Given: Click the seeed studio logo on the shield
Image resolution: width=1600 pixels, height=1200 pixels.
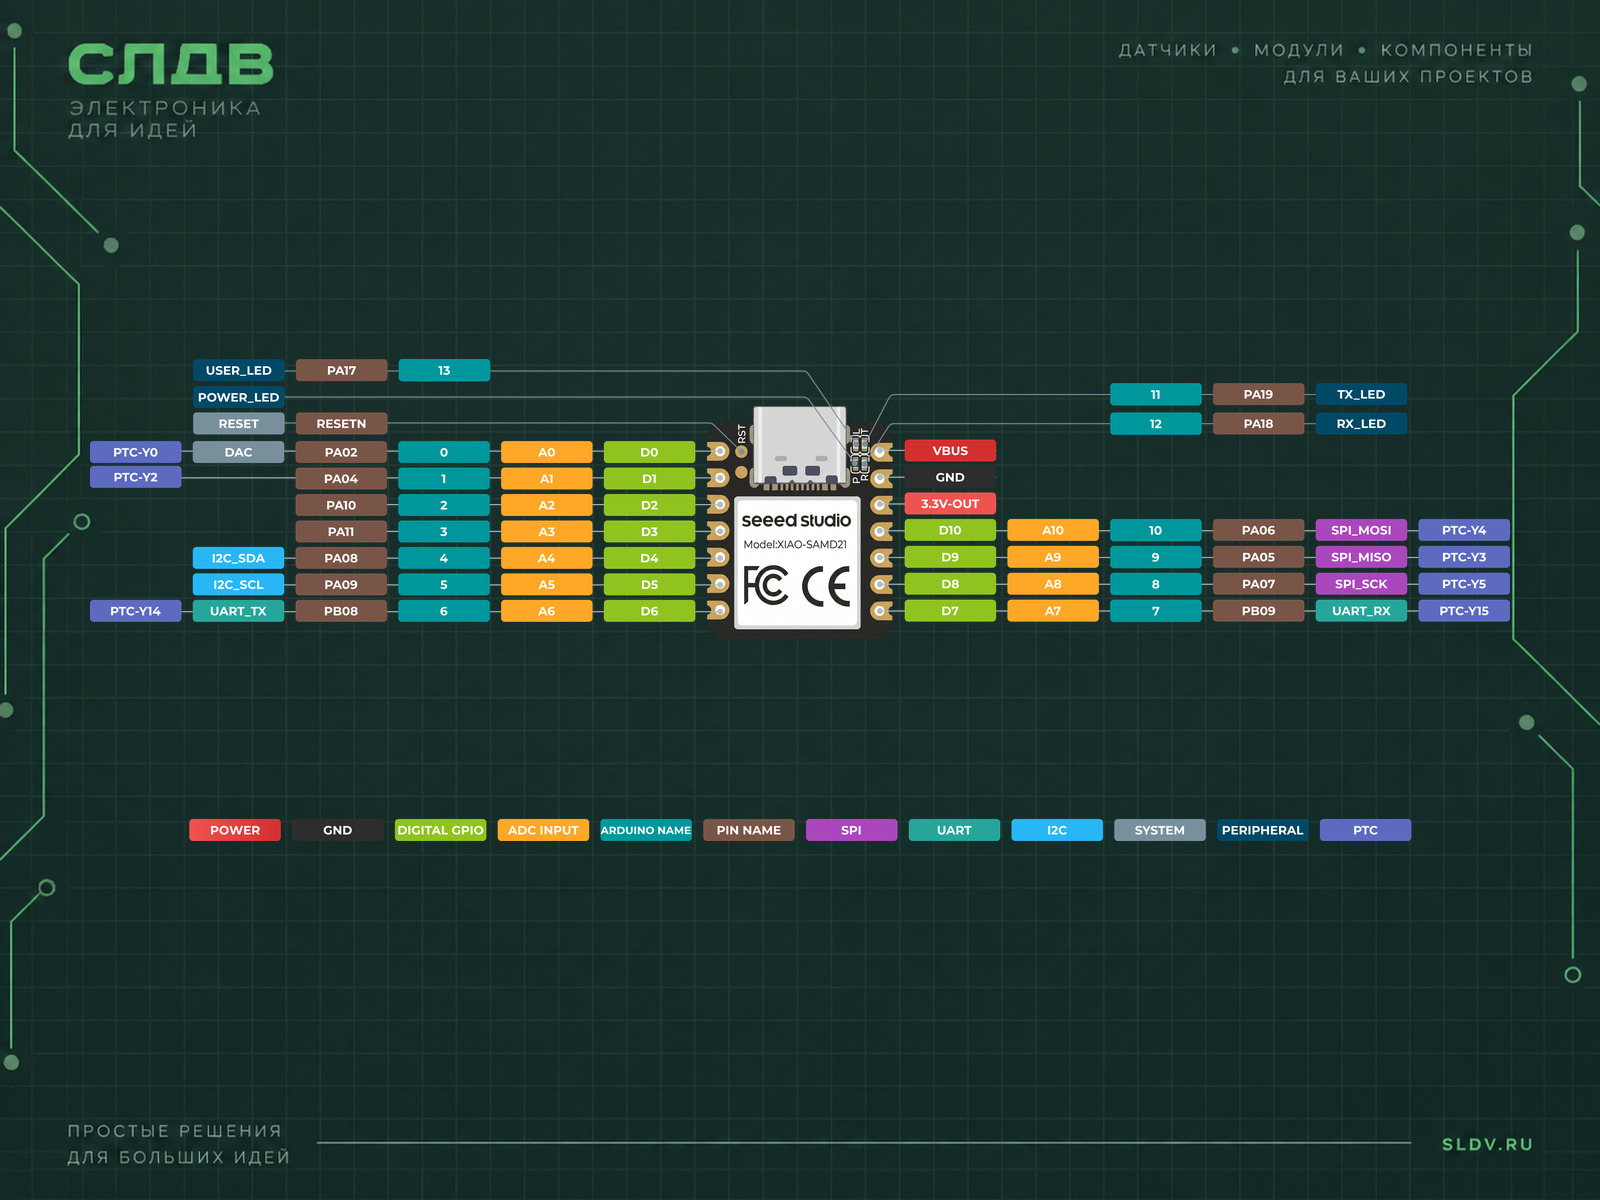Looking at the screenshot, I should (x=796, y=520).
